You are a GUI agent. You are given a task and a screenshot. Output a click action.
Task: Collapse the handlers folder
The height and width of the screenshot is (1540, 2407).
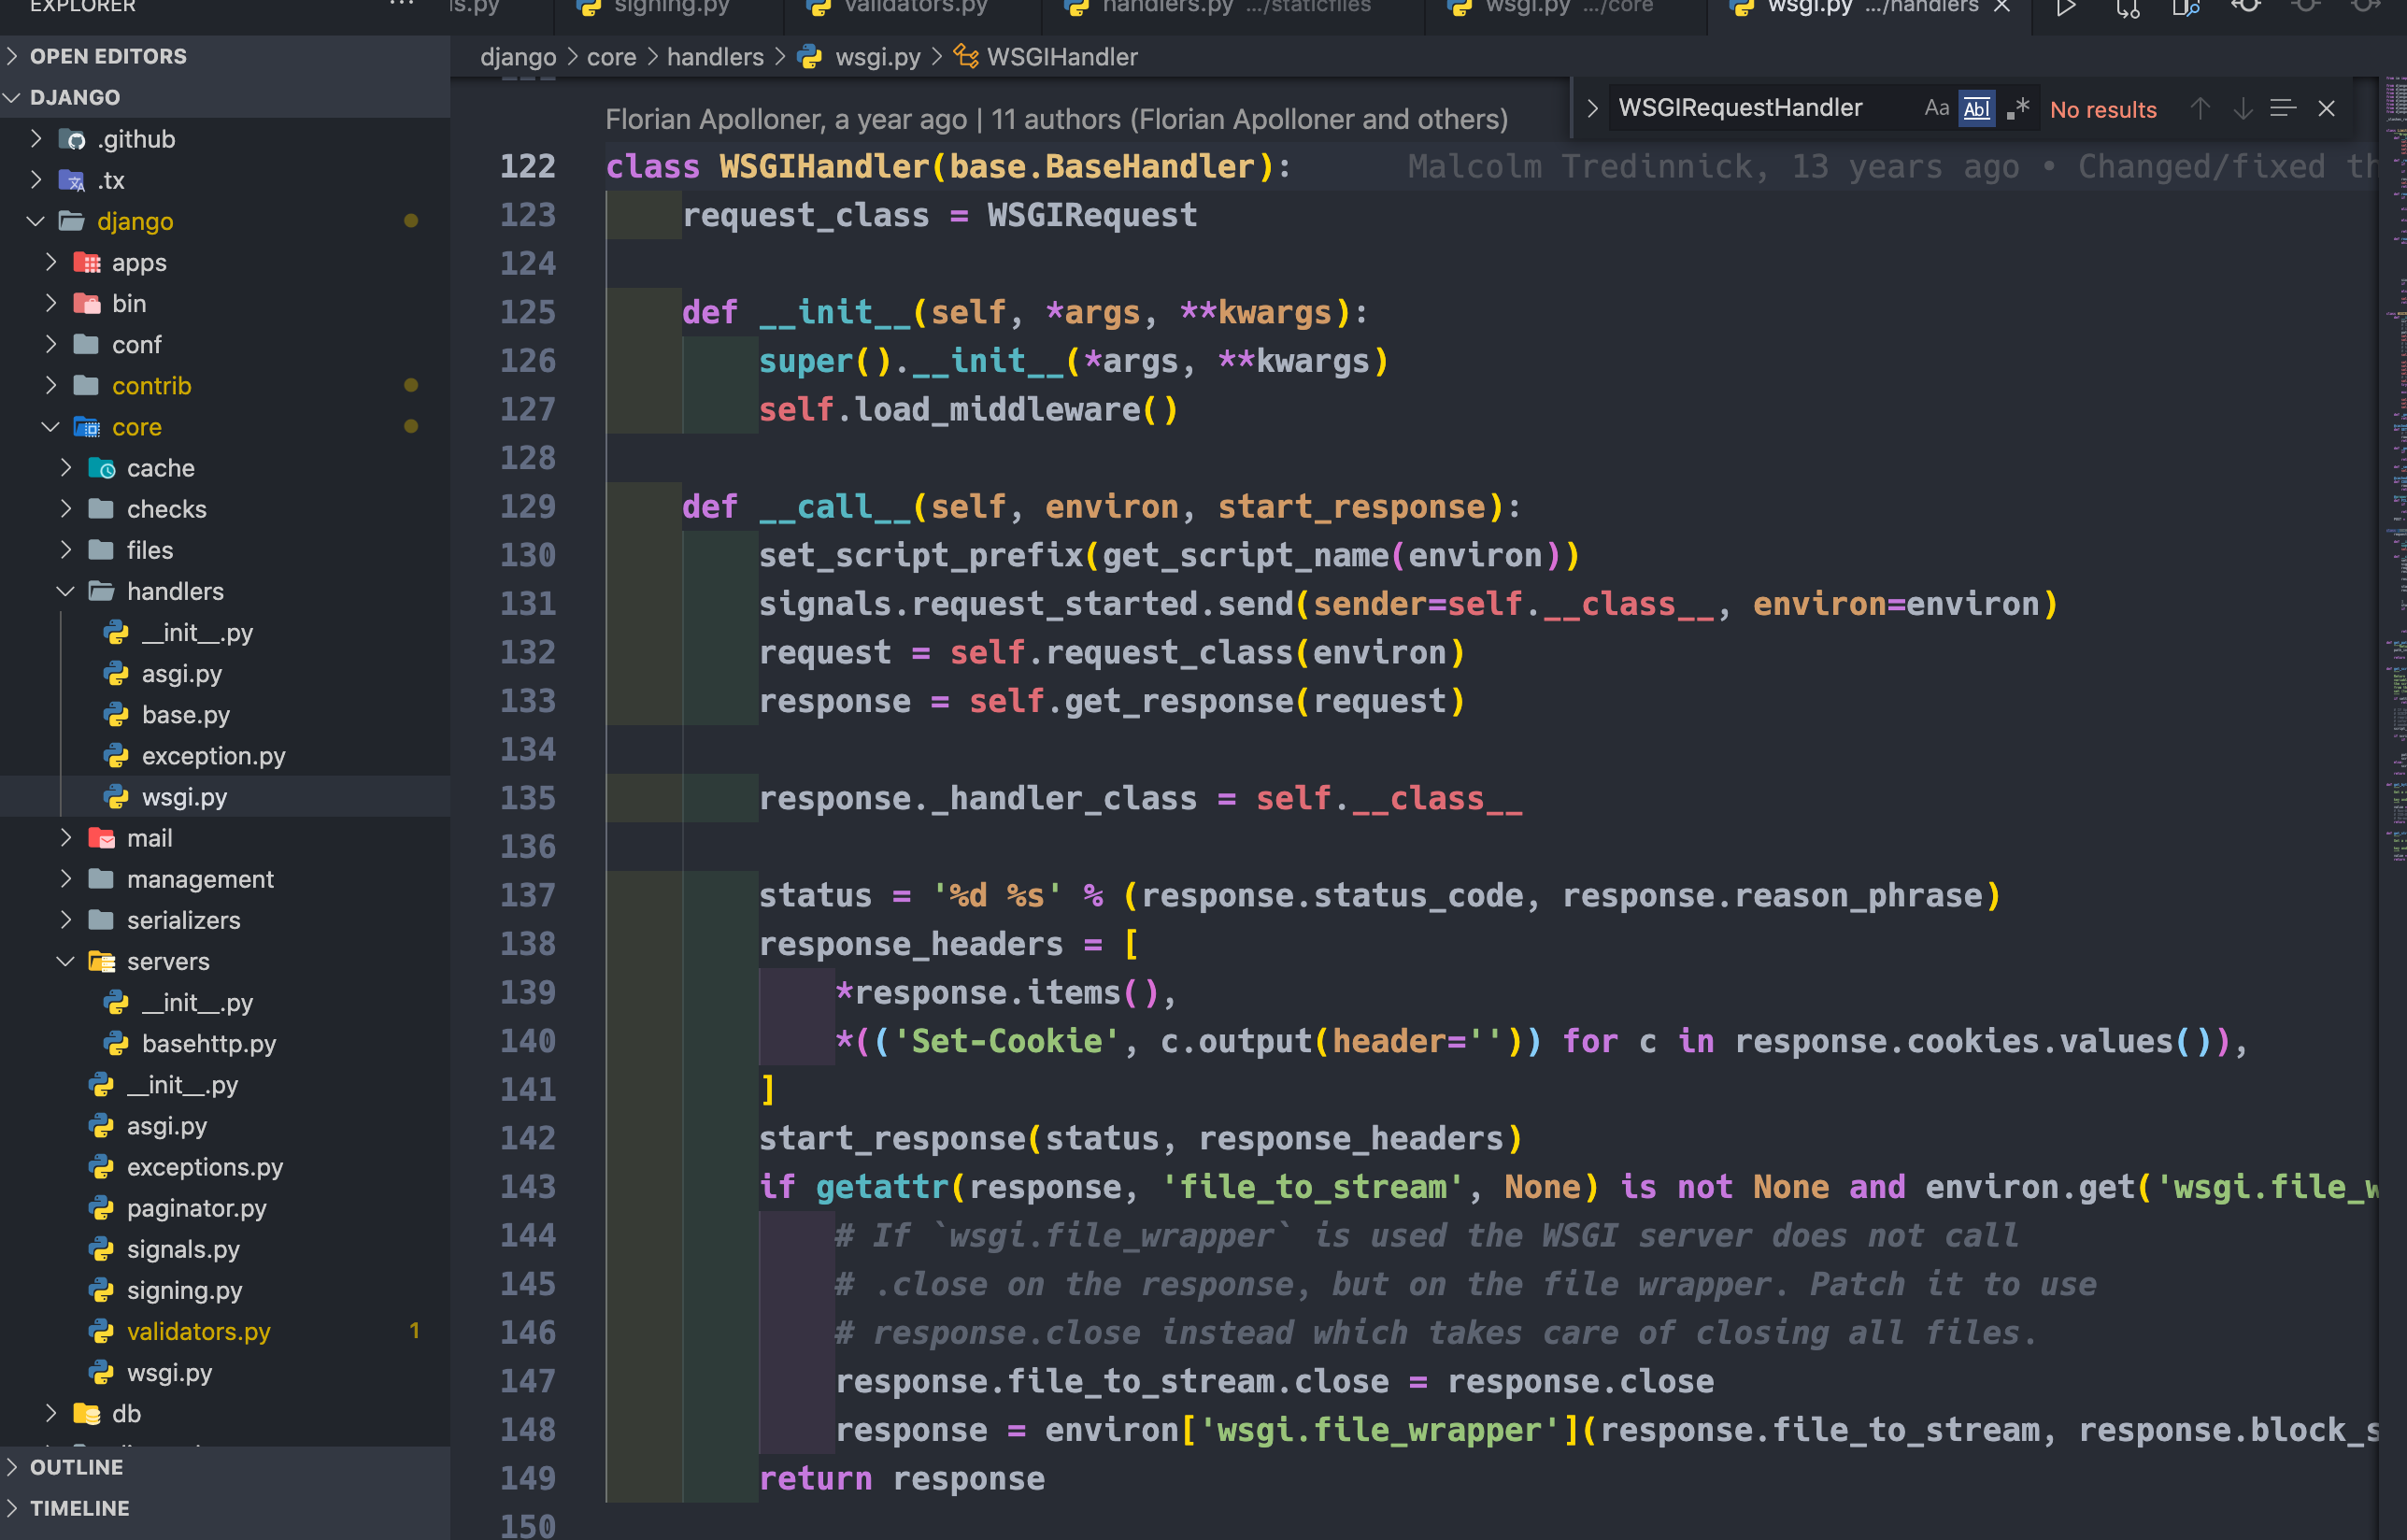[66, 592]
